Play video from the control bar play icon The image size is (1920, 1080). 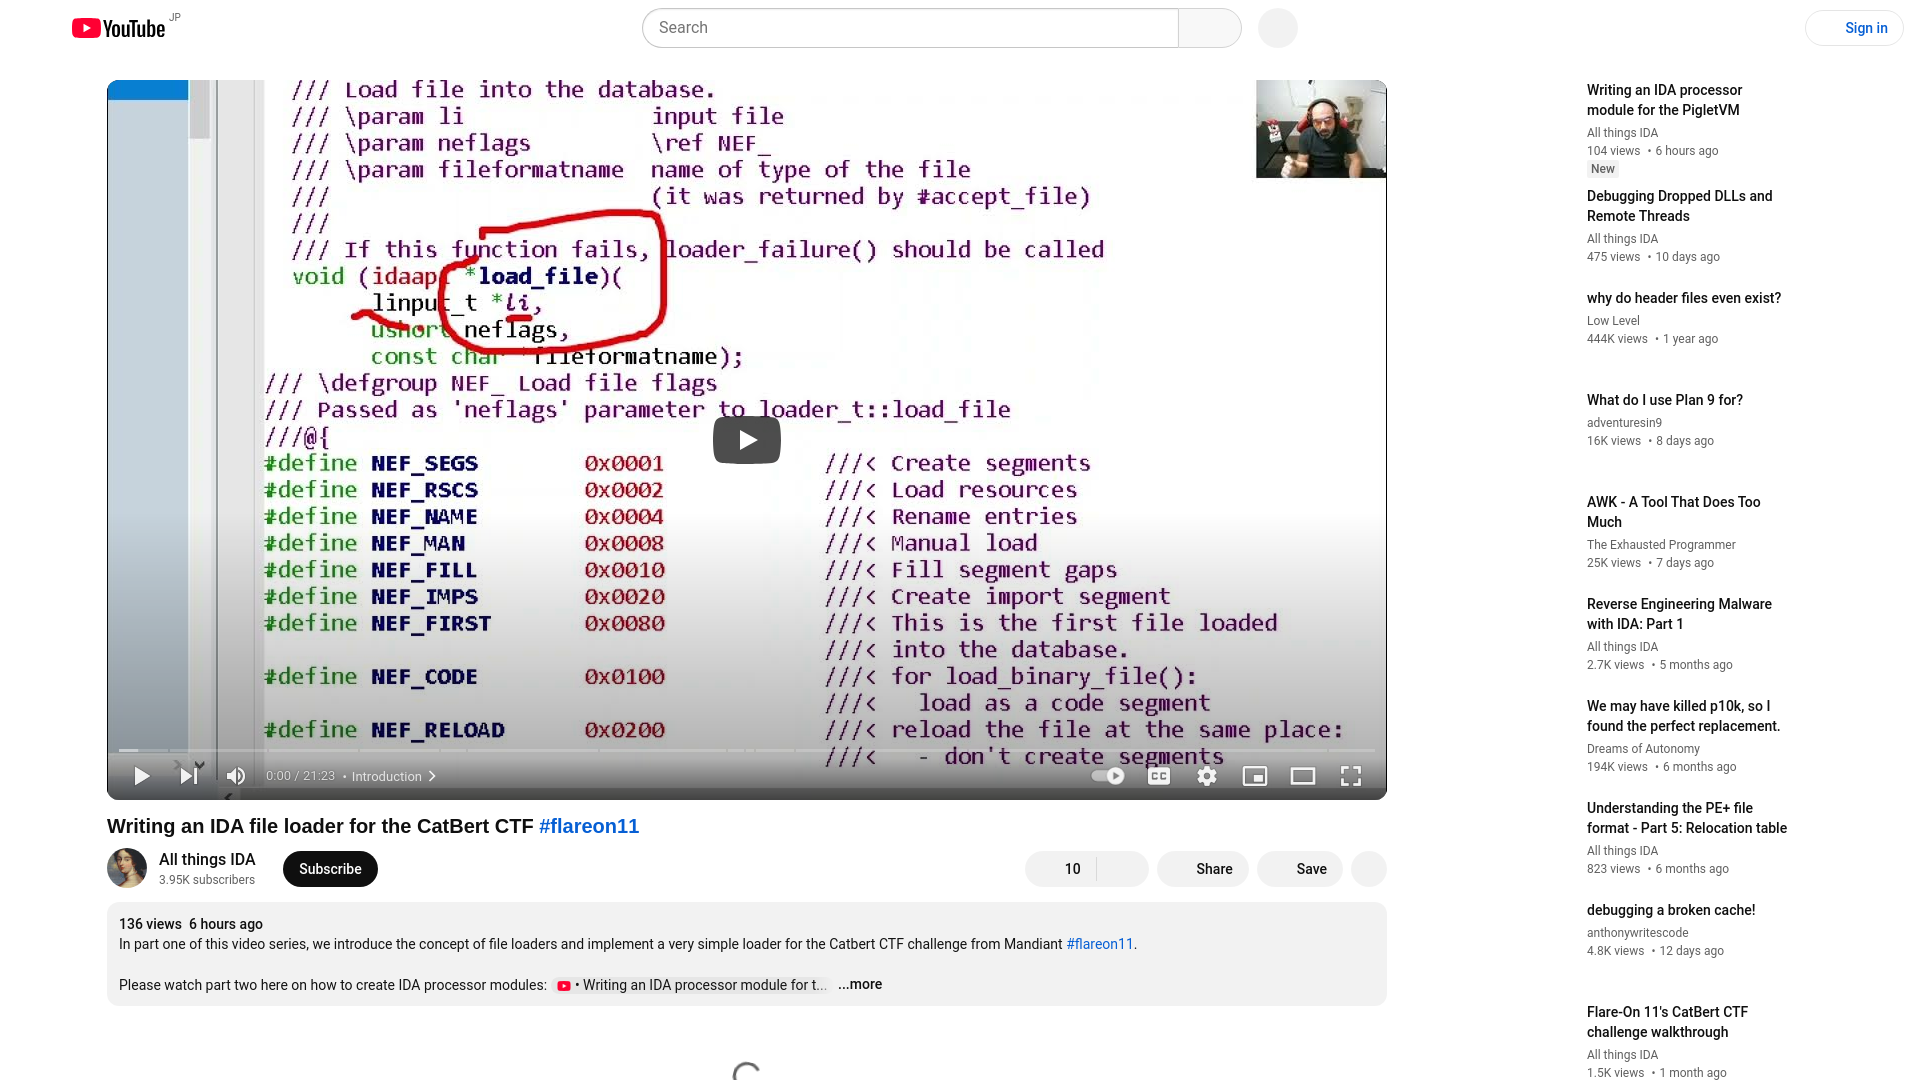point(141,776)
